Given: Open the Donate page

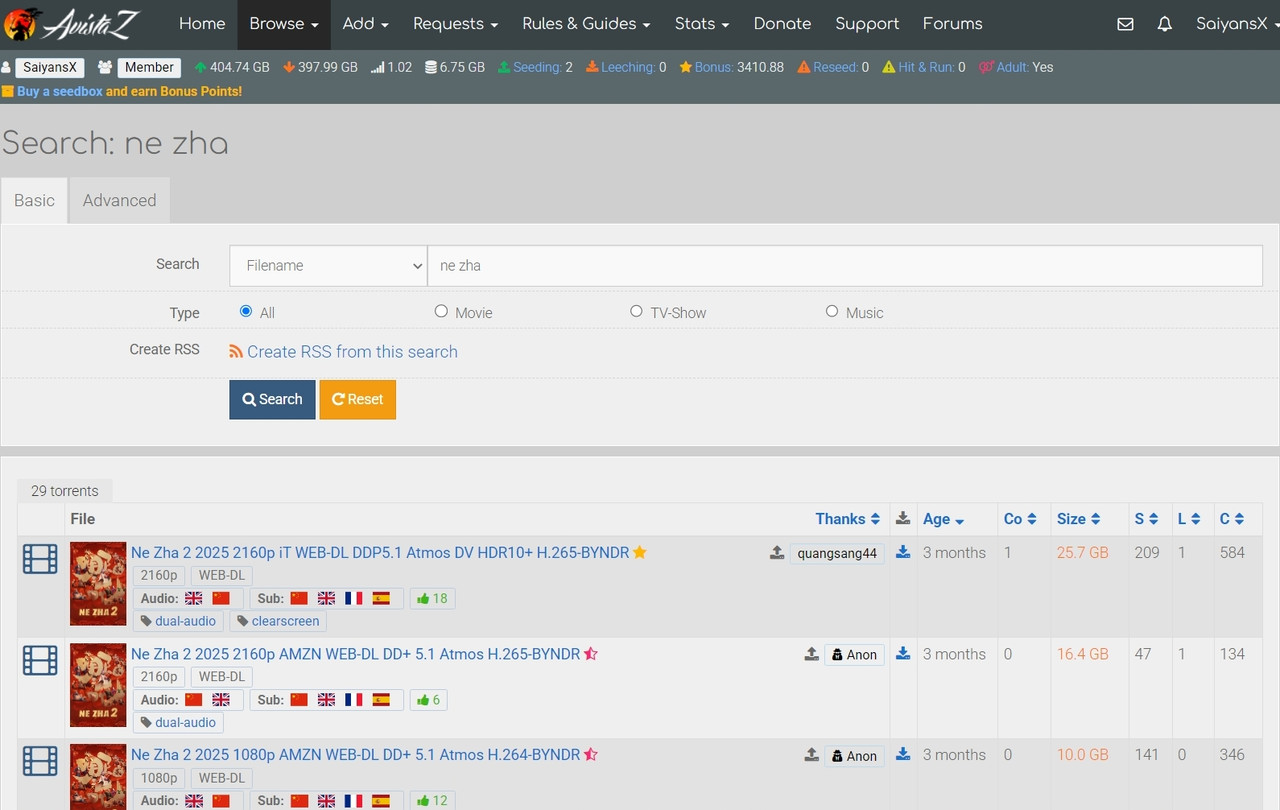Looking at the screenshot, I should click(x=782, y=24).
